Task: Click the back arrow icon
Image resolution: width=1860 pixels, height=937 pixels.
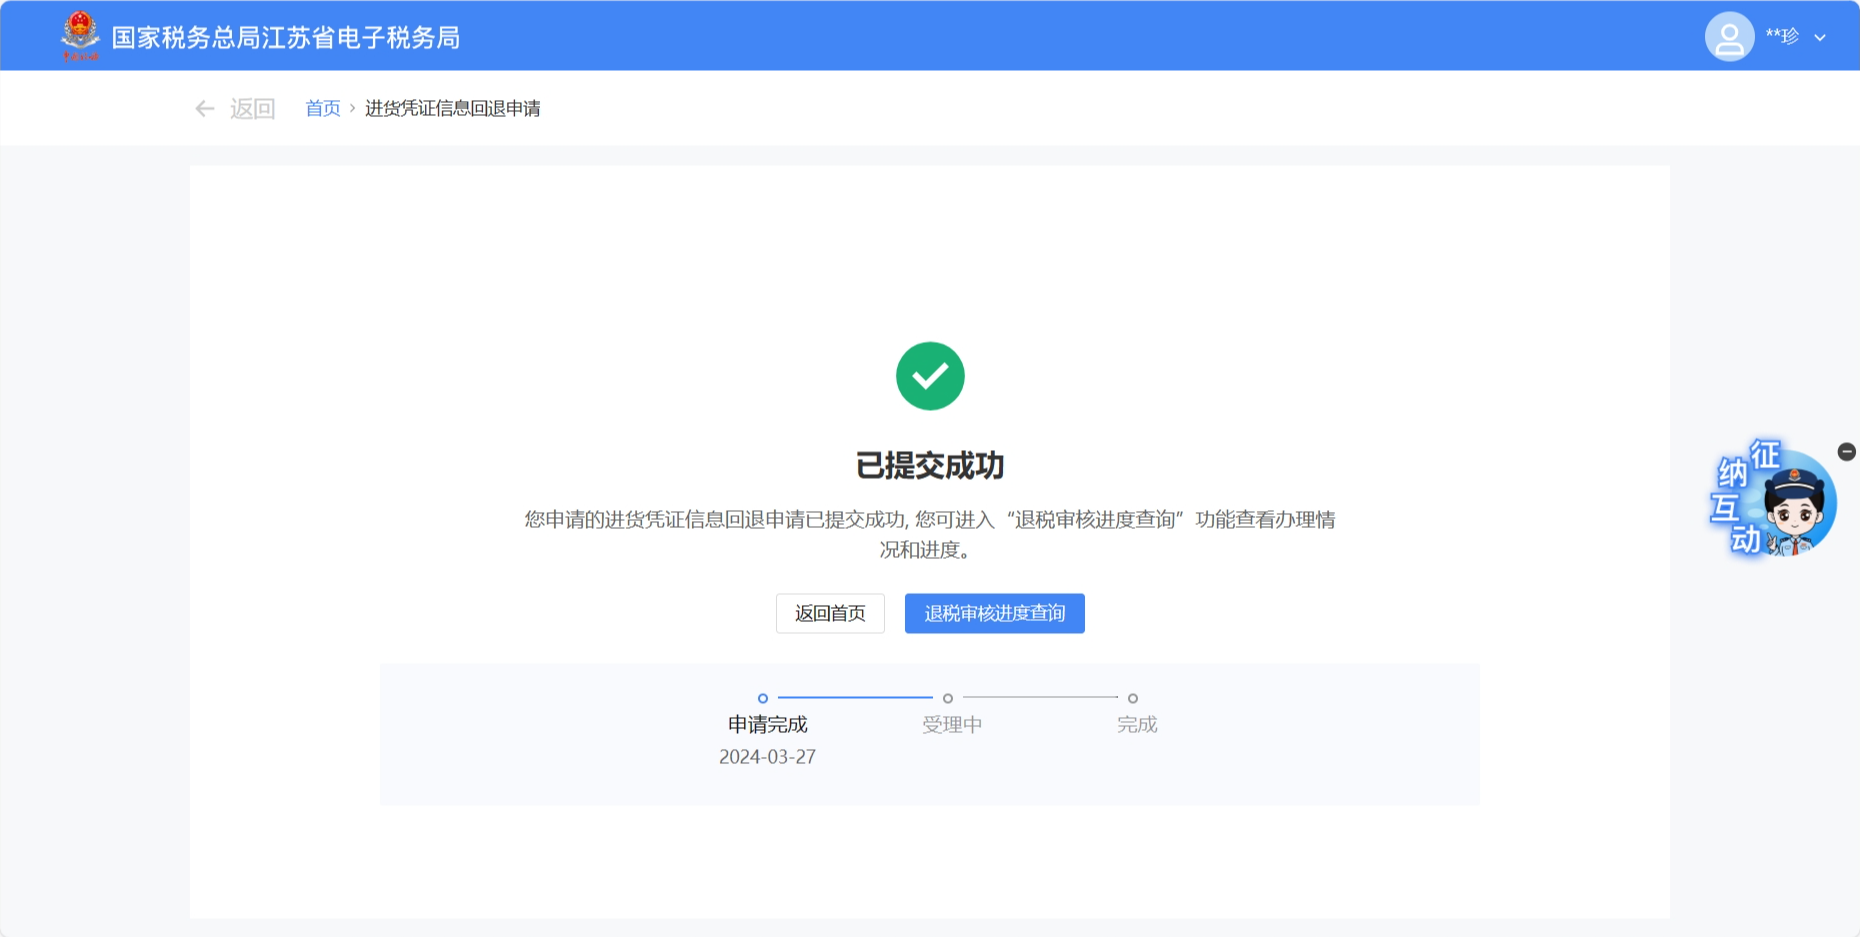Action: pos(205,109)
